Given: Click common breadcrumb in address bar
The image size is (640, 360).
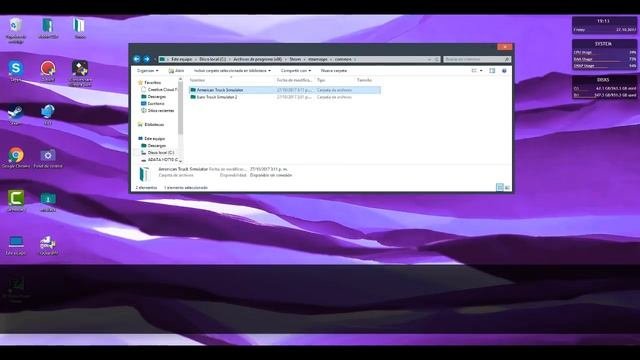Looking at the screenshot, I should (343, 59).
